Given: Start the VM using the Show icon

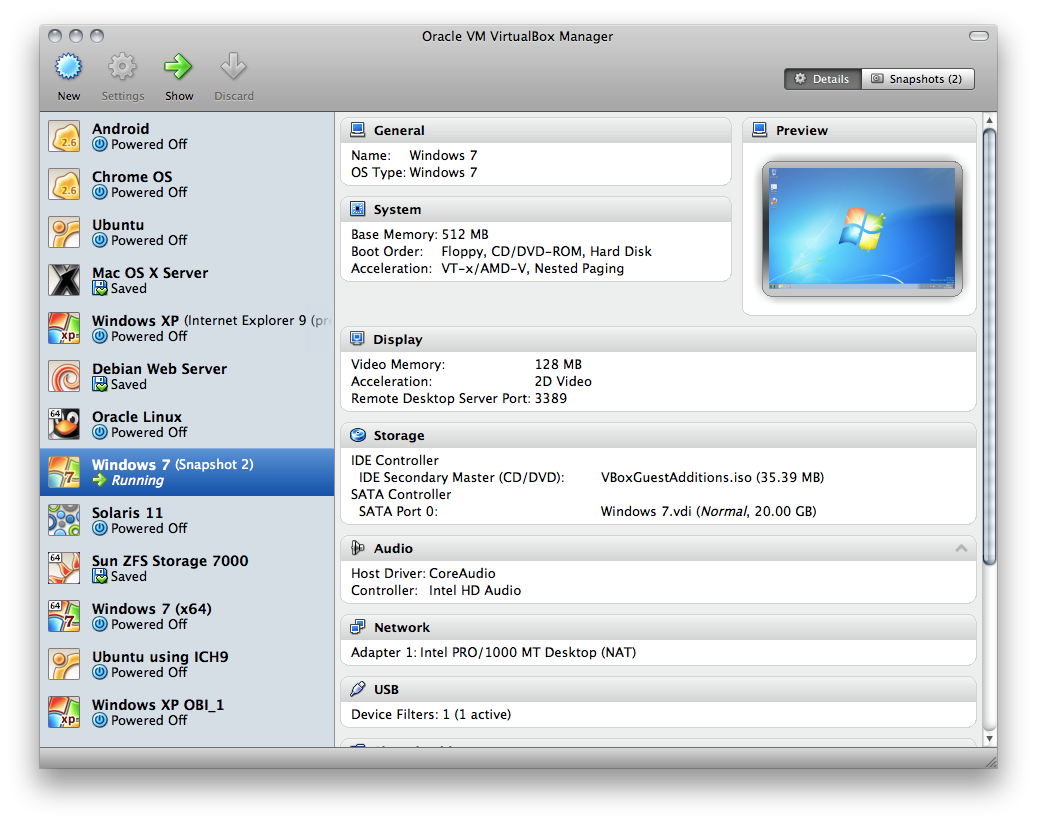Looking at the screenshot, I should click(179, 70).
